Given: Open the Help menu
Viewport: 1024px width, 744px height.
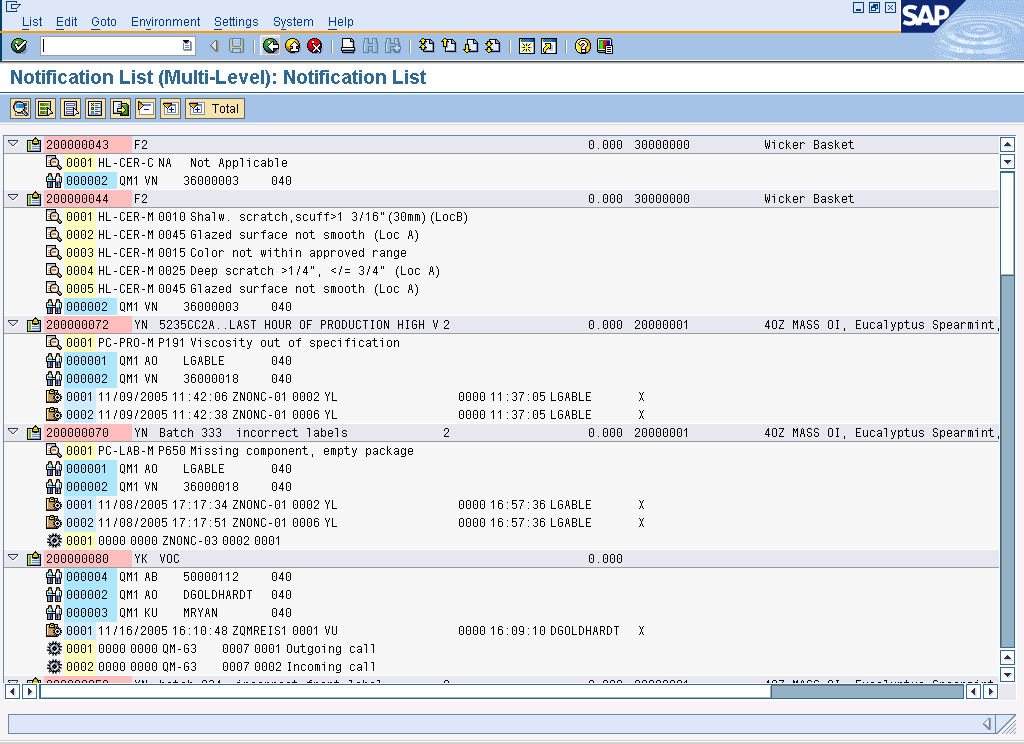Looking at the screenshot, I should [x=341, y=22].
